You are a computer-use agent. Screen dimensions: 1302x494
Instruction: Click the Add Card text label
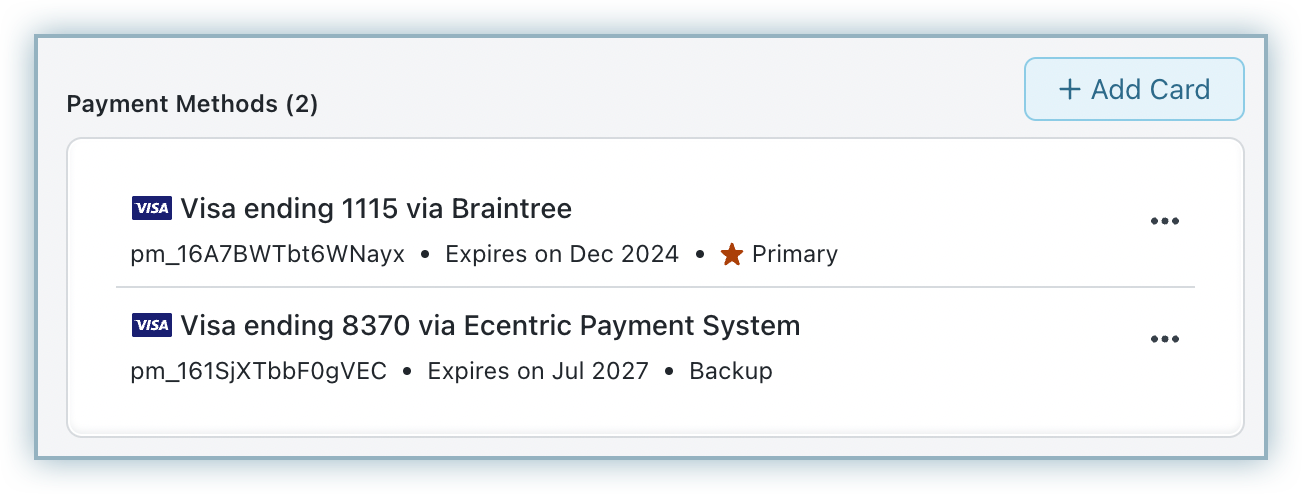[1150, 90]
